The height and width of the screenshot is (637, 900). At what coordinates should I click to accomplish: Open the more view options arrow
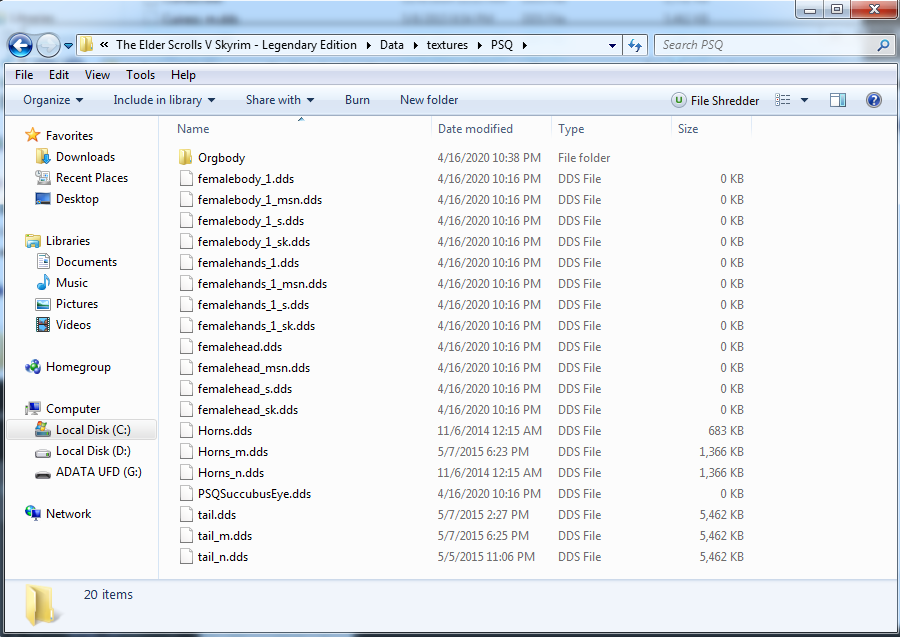point(804,100)
